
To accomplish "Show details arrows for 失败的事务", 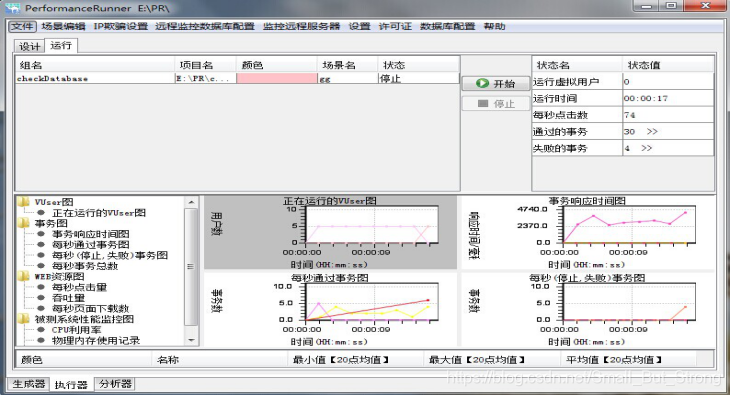I will [x=646, y=148].
